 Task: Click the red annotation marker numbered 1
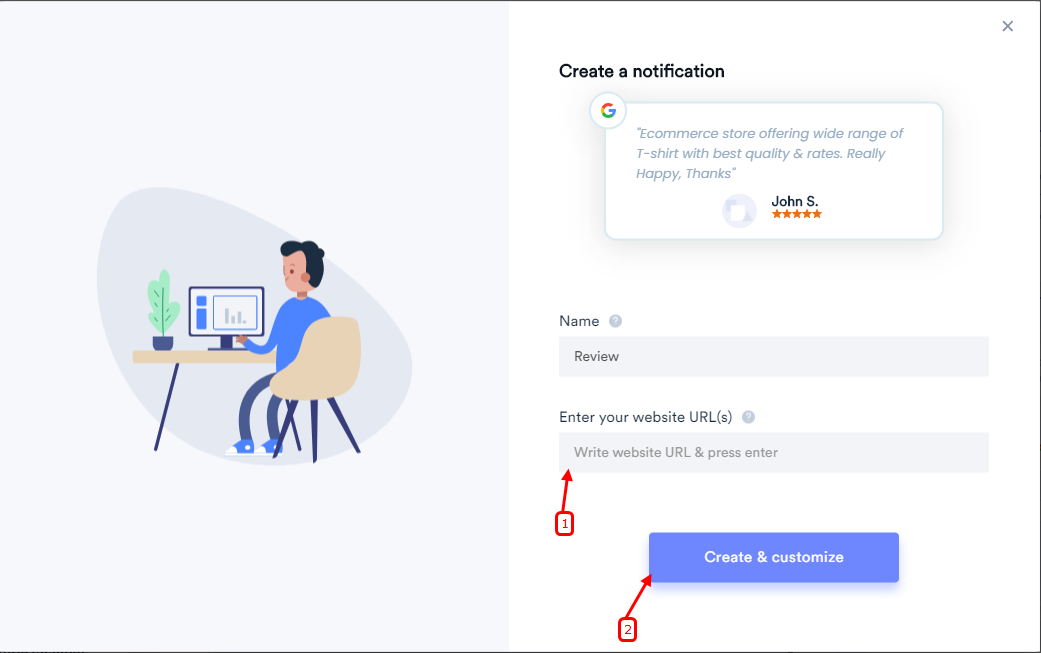(x=564, y=524)
